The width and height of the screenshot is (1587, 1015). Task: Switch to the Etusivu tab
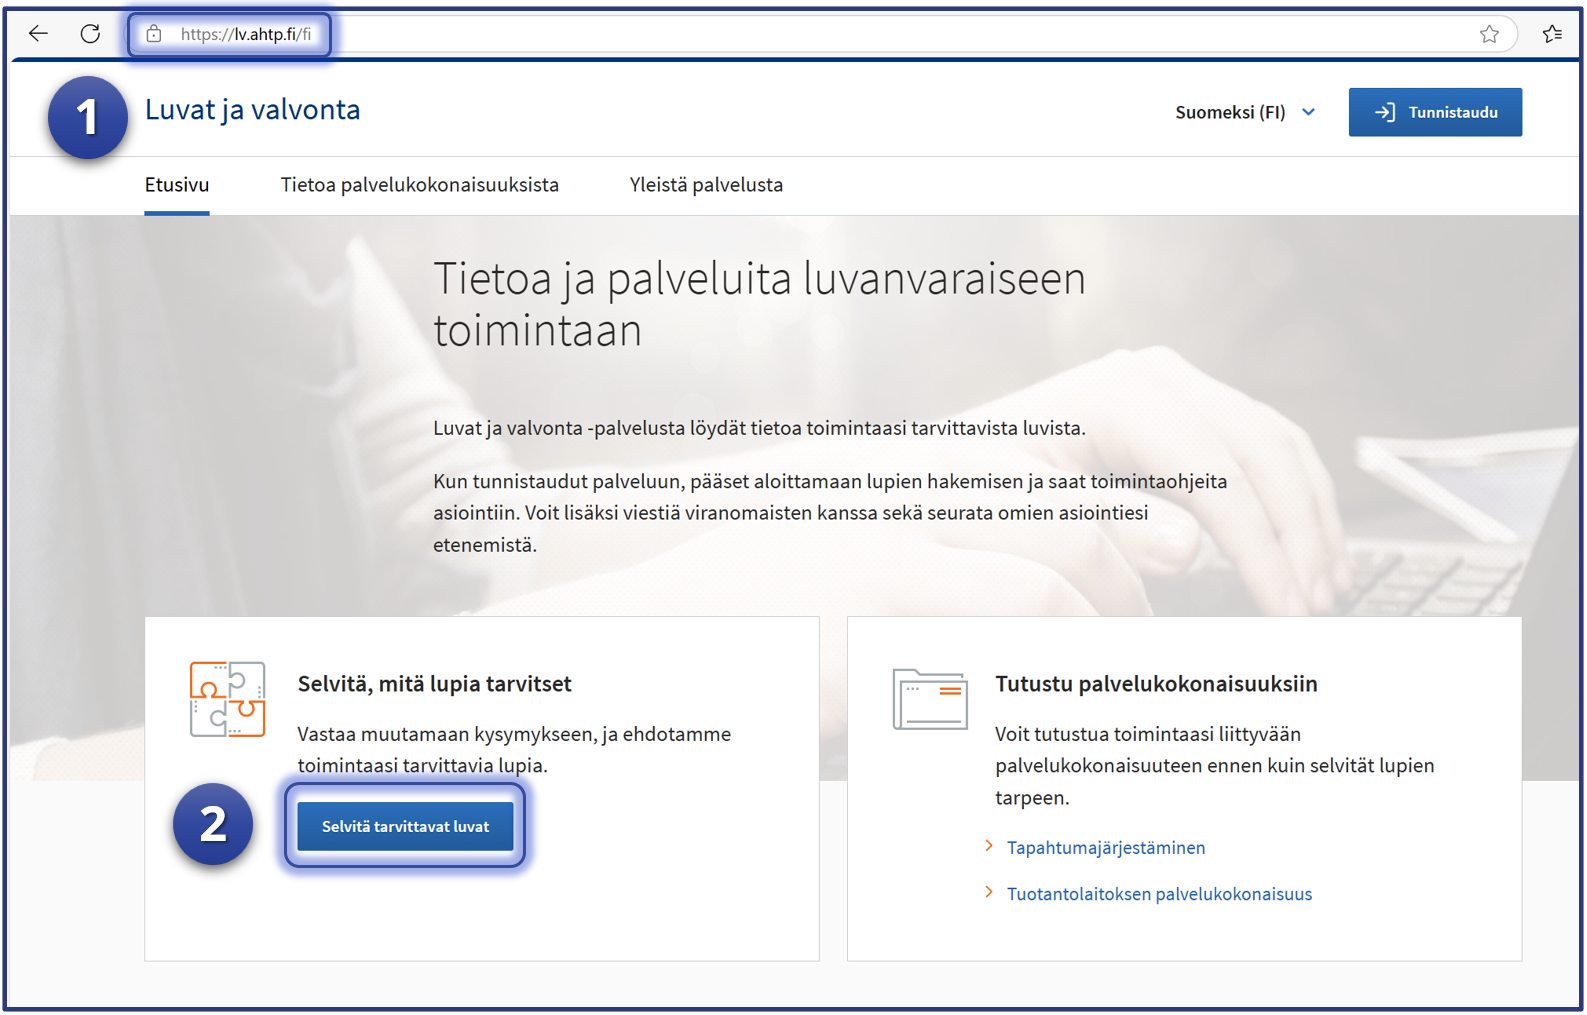[x=177, y=185]
